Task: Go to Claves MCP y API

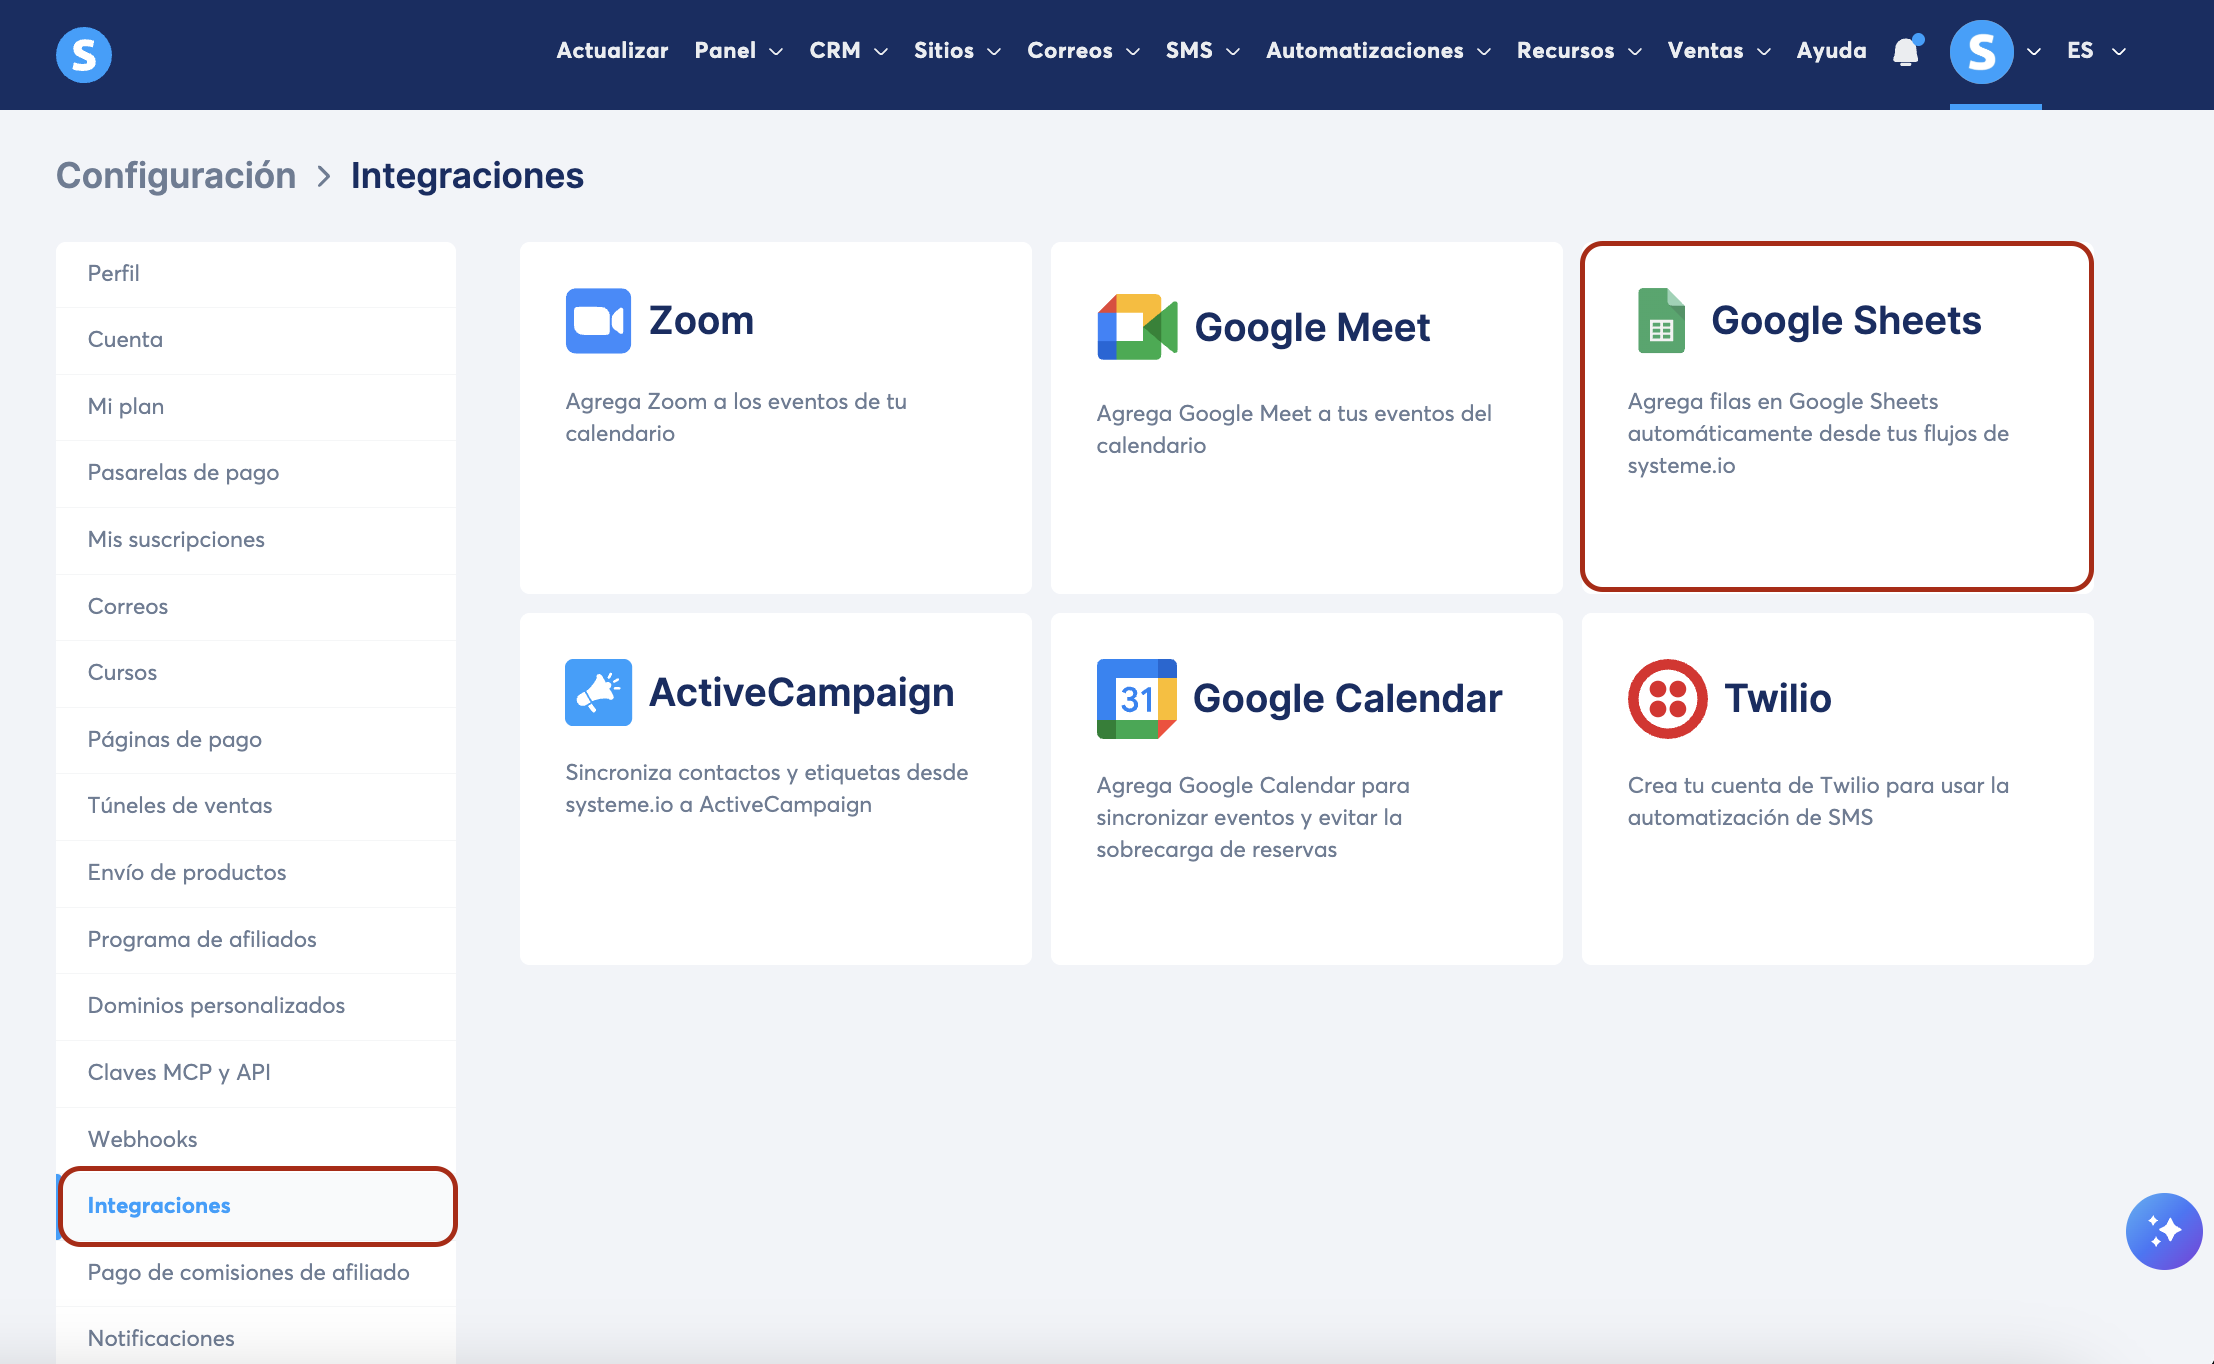Action: [256, 1073]
